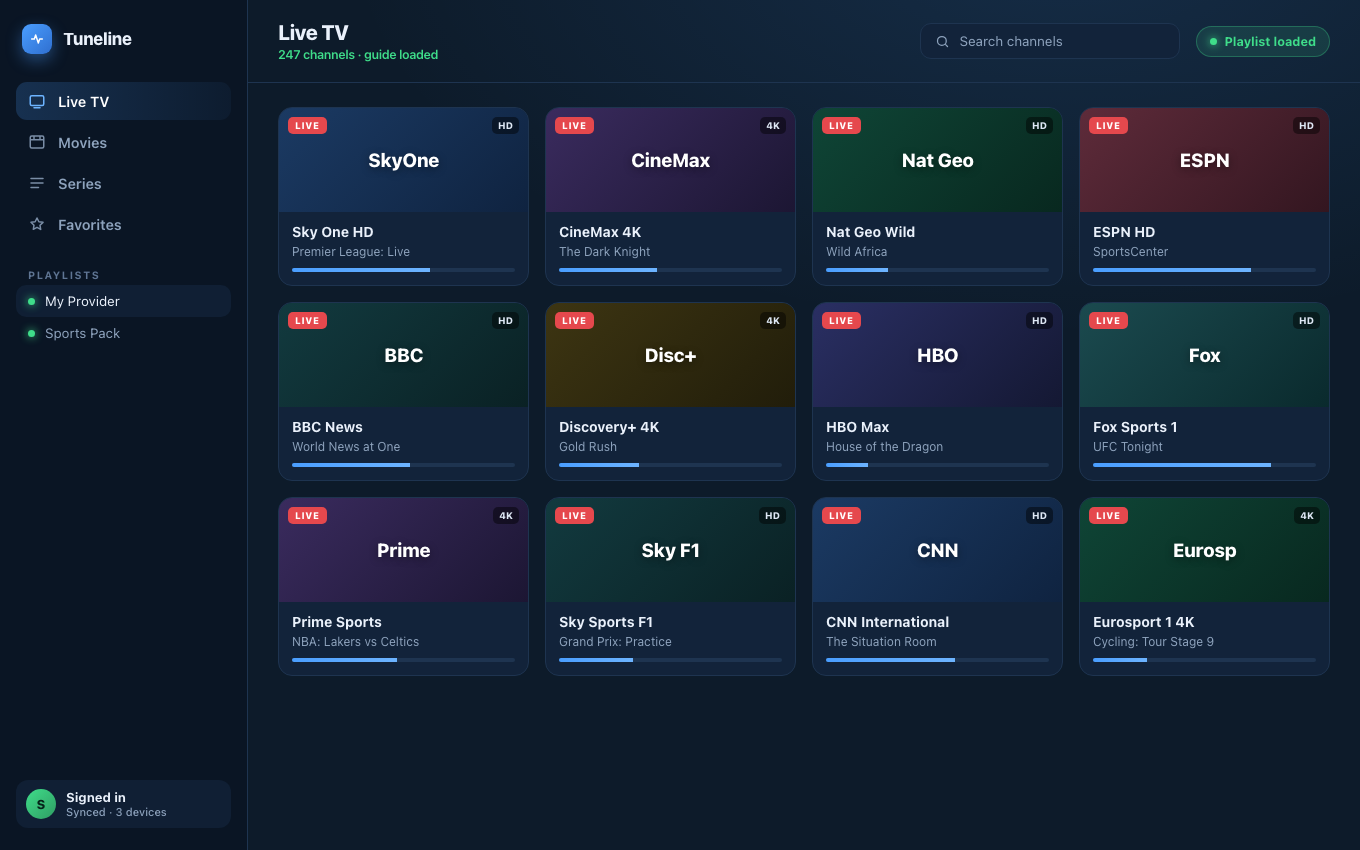The image size is (1360, 850).
Task: Click the Series list icon in sidebar
Action: pyautogui.click(x=37, y=183)
